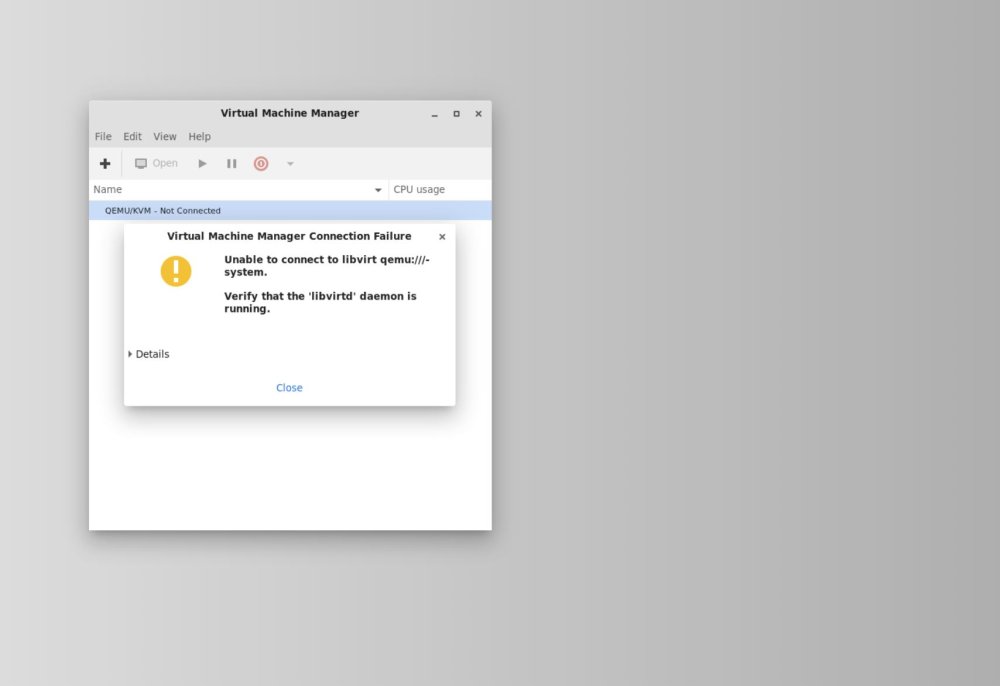Click the Close button in the failure dialog
The width and height of the screenshot is (1000, 686).
(290, 388)
